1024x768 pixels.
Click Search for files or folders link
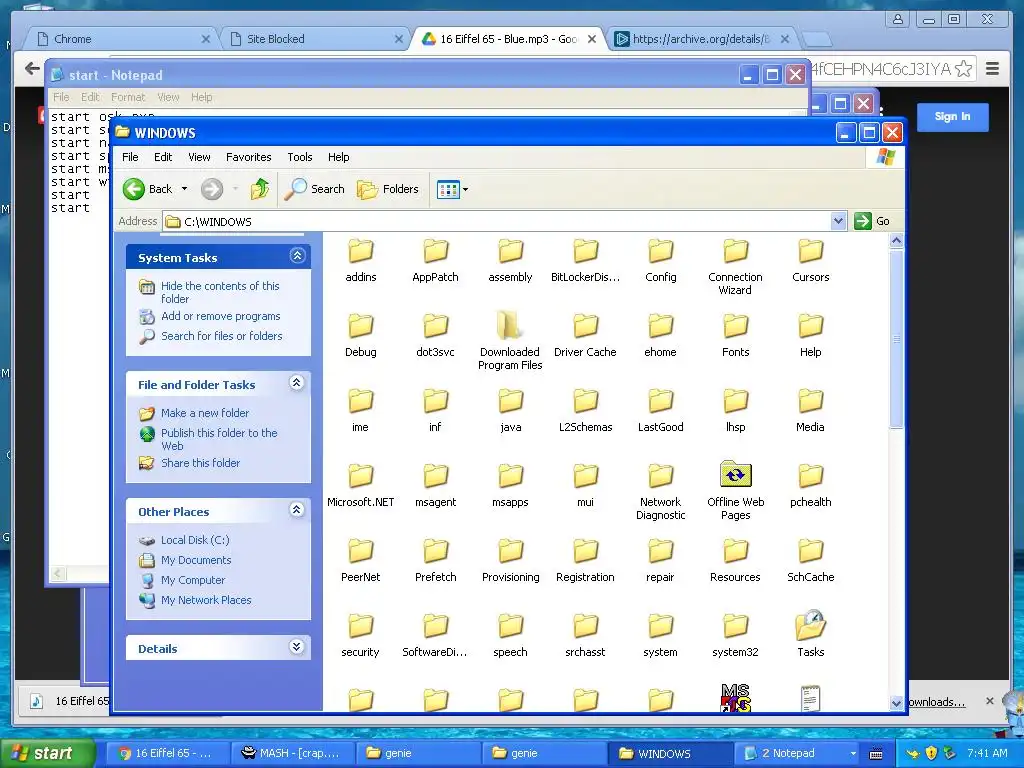221,336
